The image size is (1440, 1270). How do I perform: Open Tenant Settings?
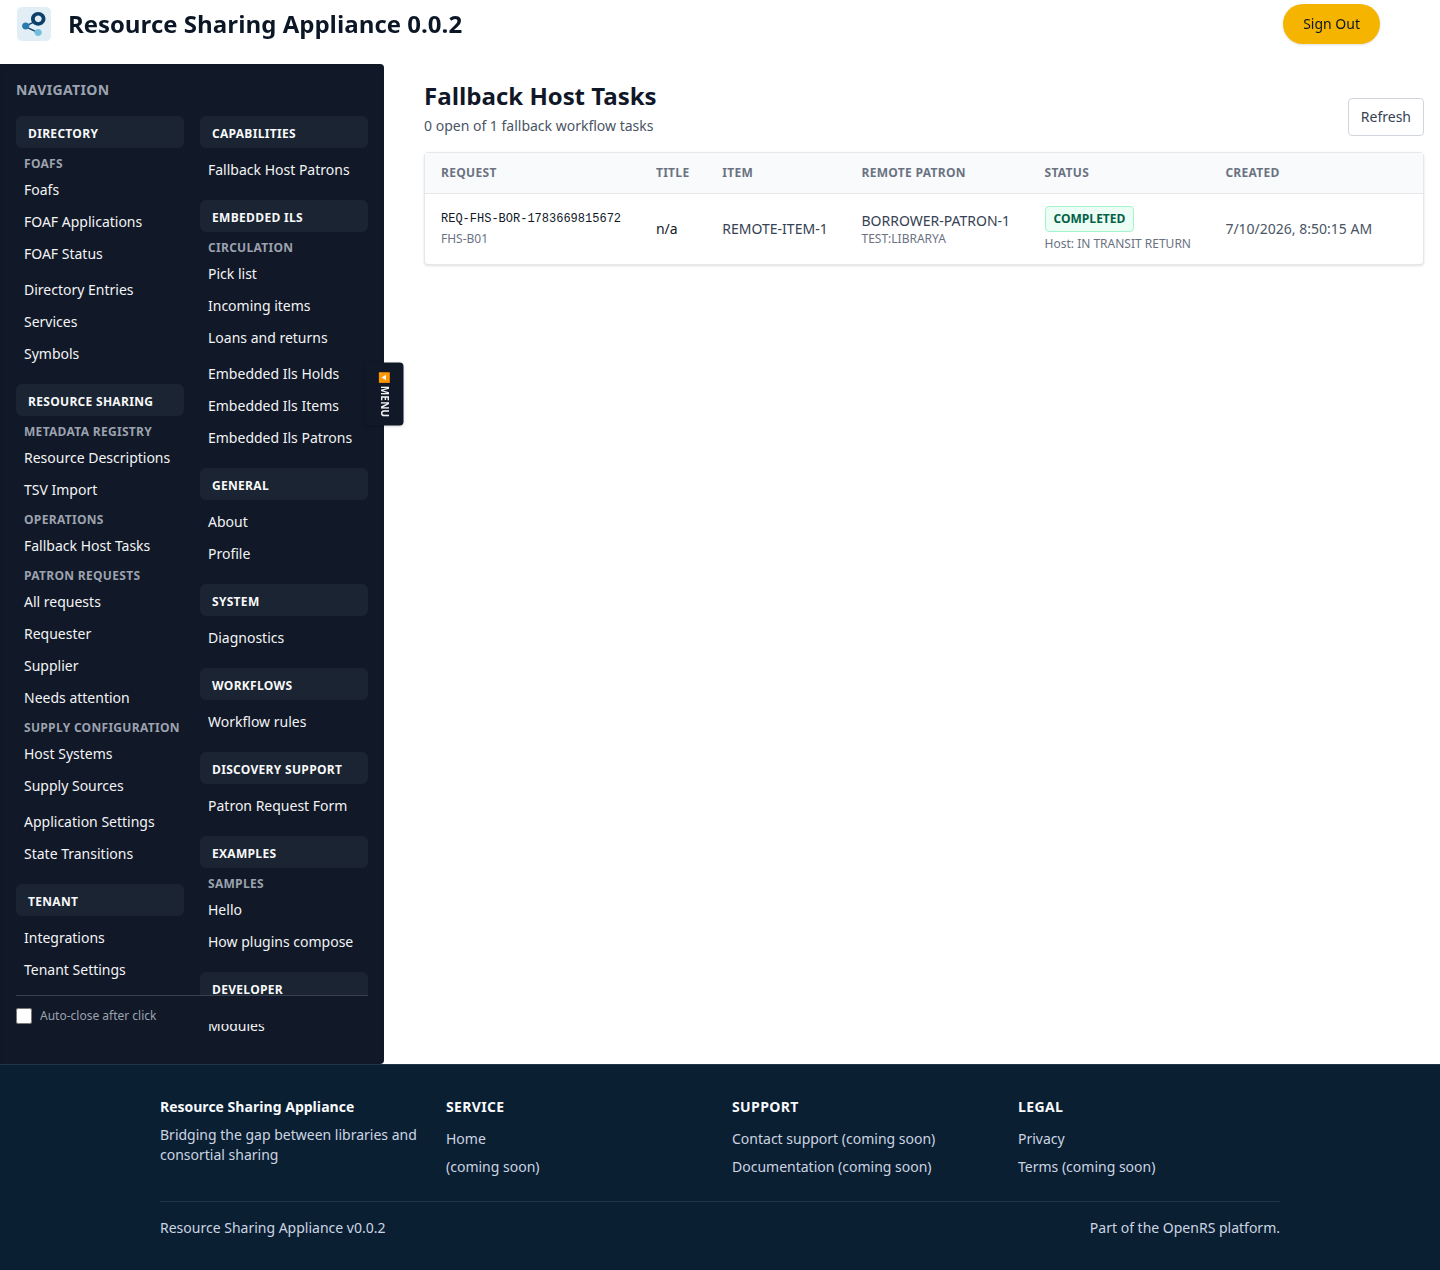click(75, 970)
